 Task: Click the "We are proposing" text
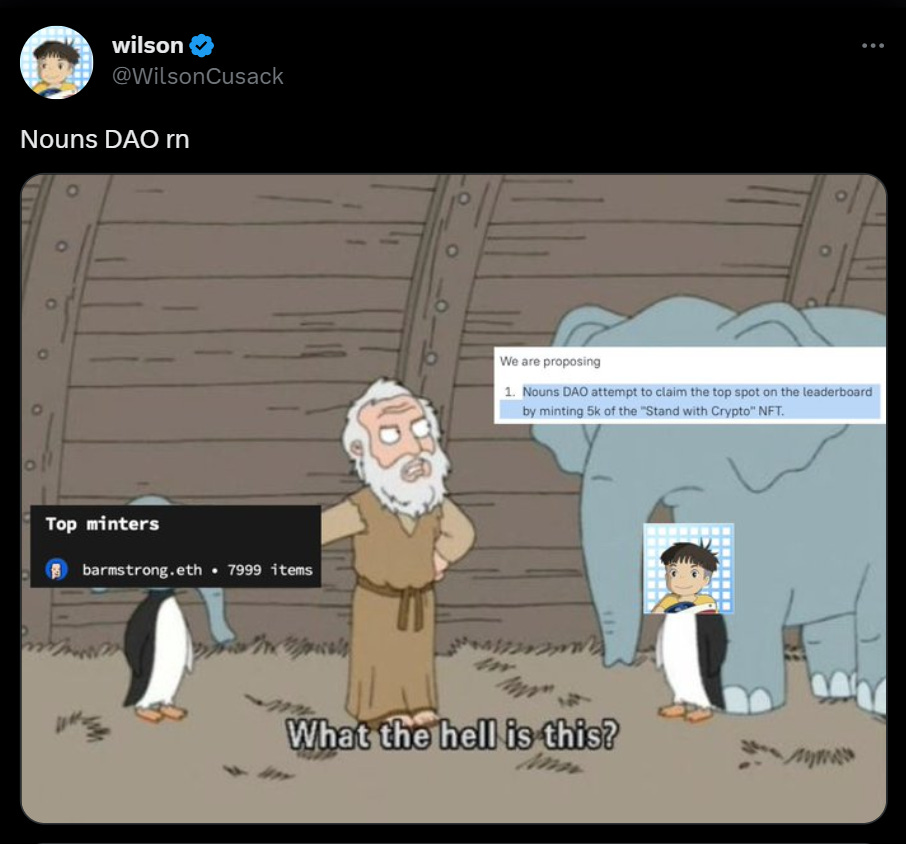coord(551,361)
